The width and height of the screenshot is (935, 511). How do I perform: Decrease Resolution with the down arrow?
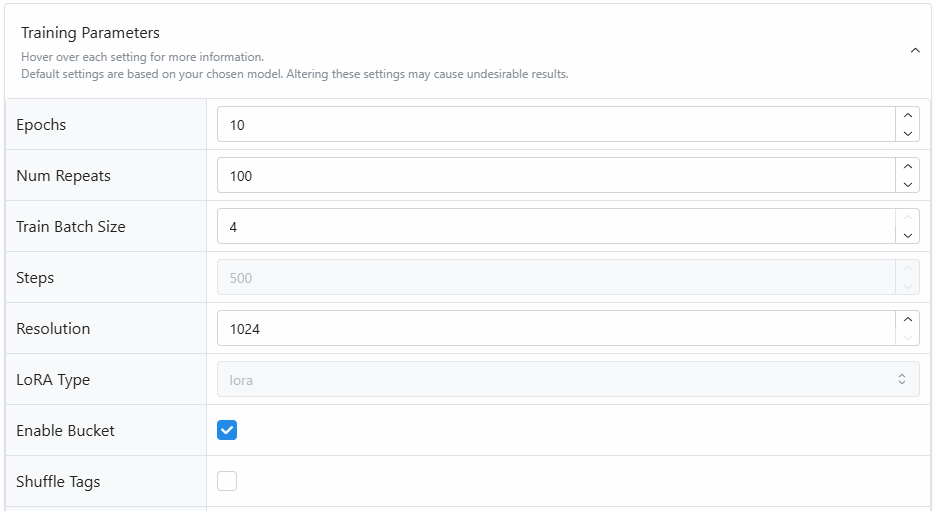click(907, 337)
